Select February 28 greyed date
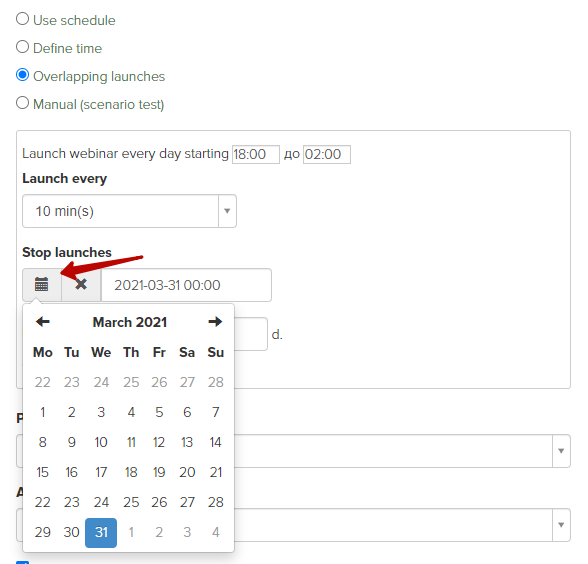The width and height of the screenshot is (588, 564). point(216,382)
